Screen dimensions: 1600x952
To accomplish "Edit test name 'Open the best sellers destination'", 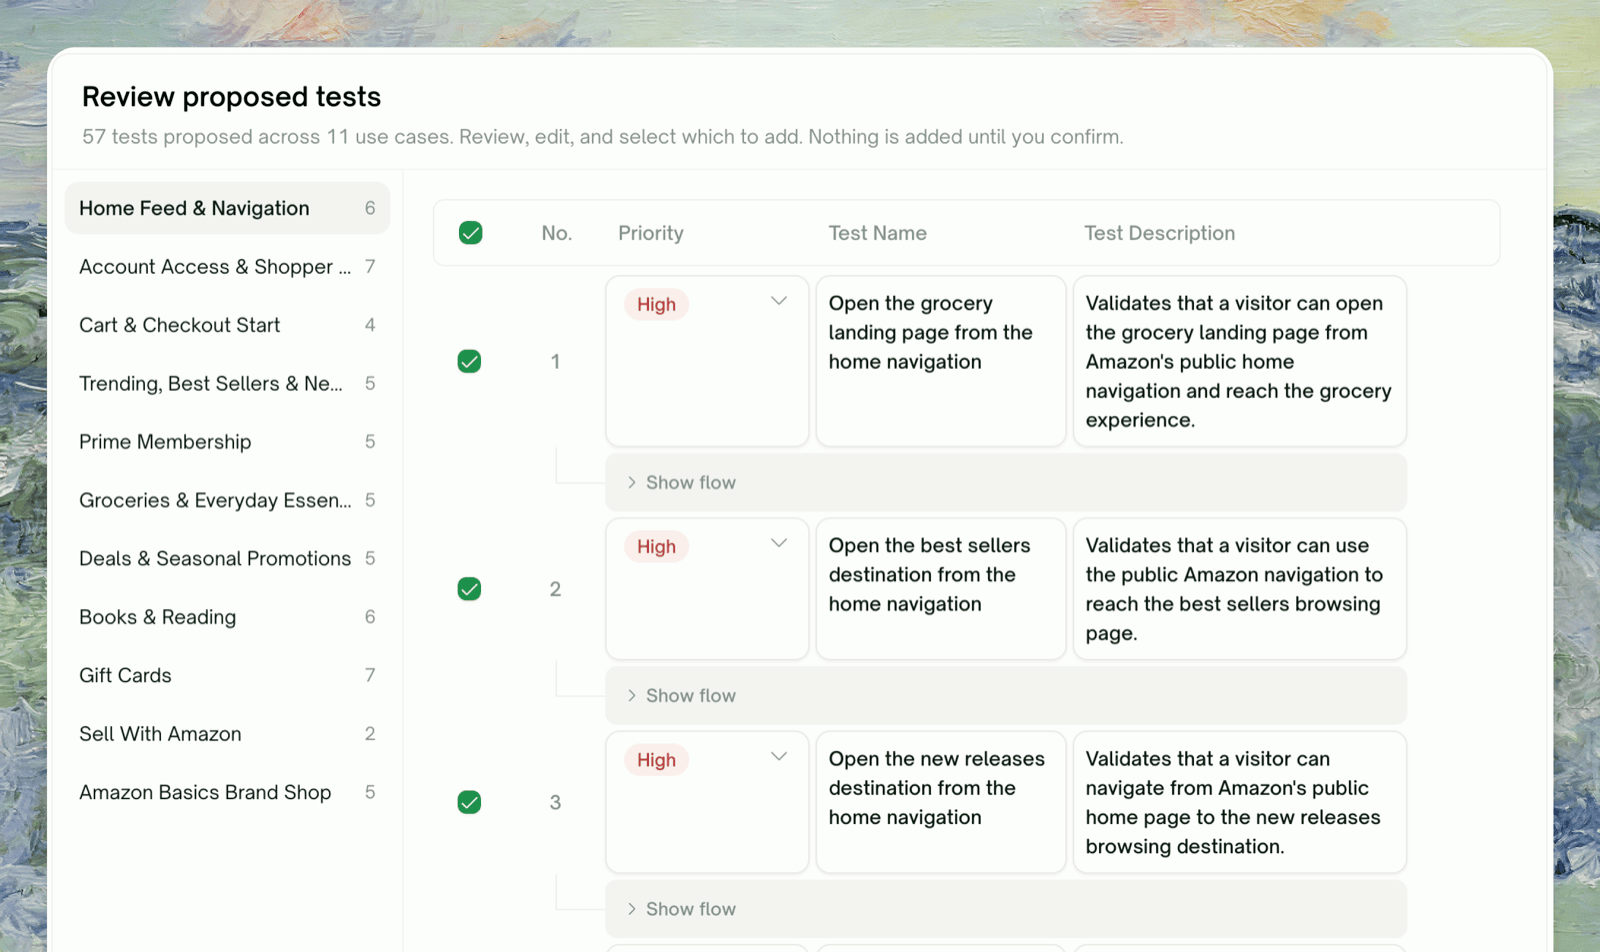I will click(x=941, y=588).
